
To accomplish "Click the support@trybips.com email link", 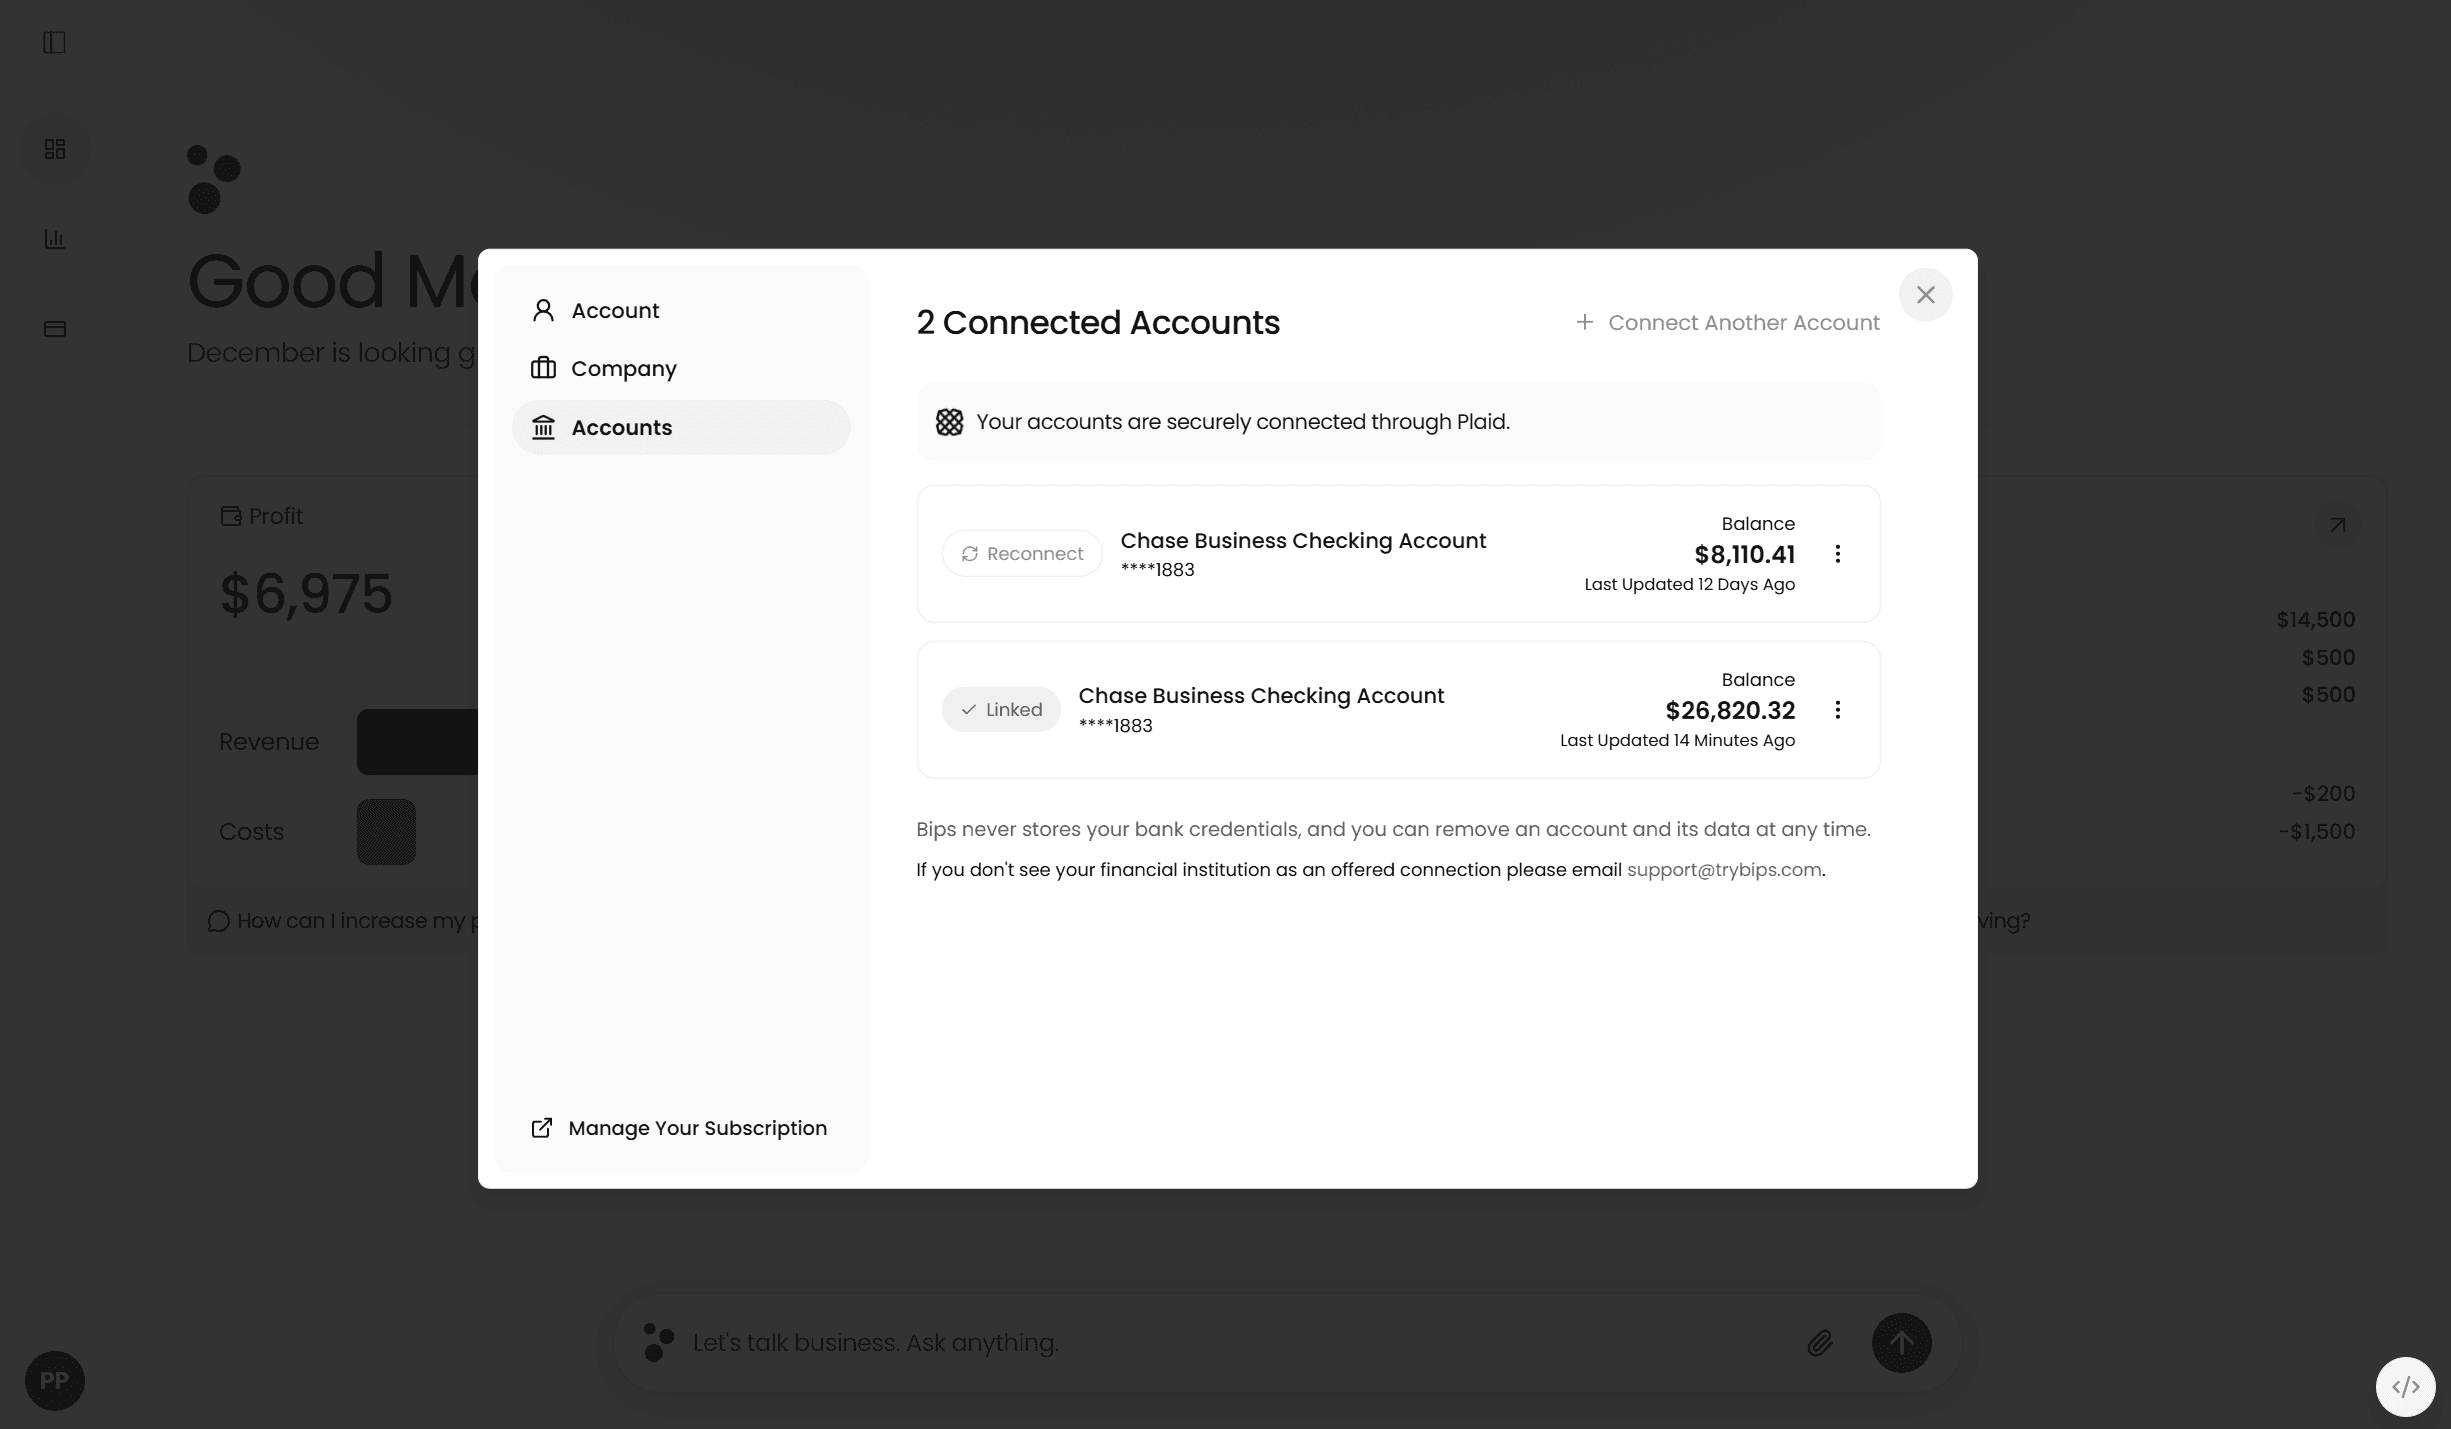I will pos(1723,870).
